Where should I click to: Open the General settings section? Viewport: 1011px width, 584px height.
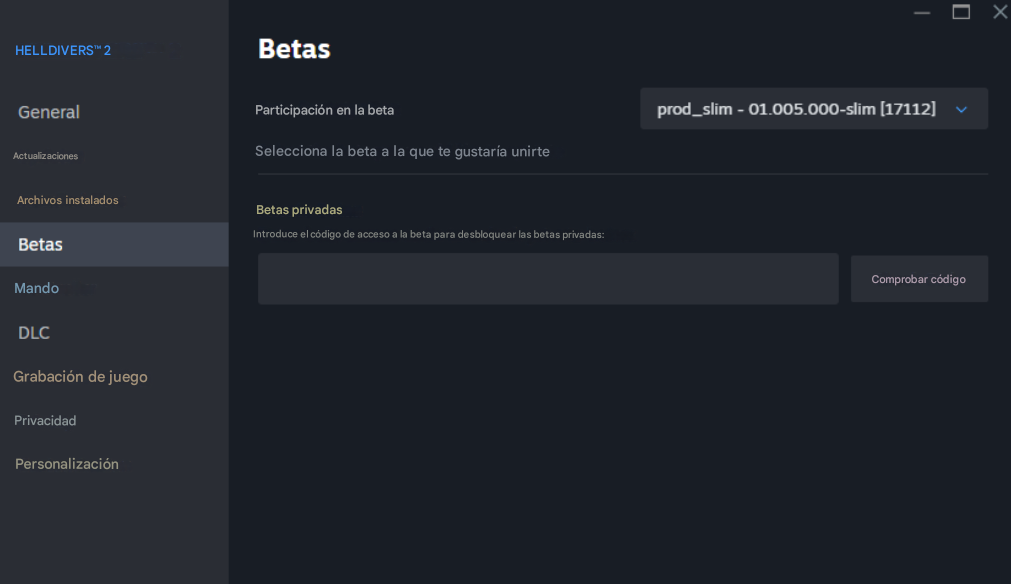point(49,112)
